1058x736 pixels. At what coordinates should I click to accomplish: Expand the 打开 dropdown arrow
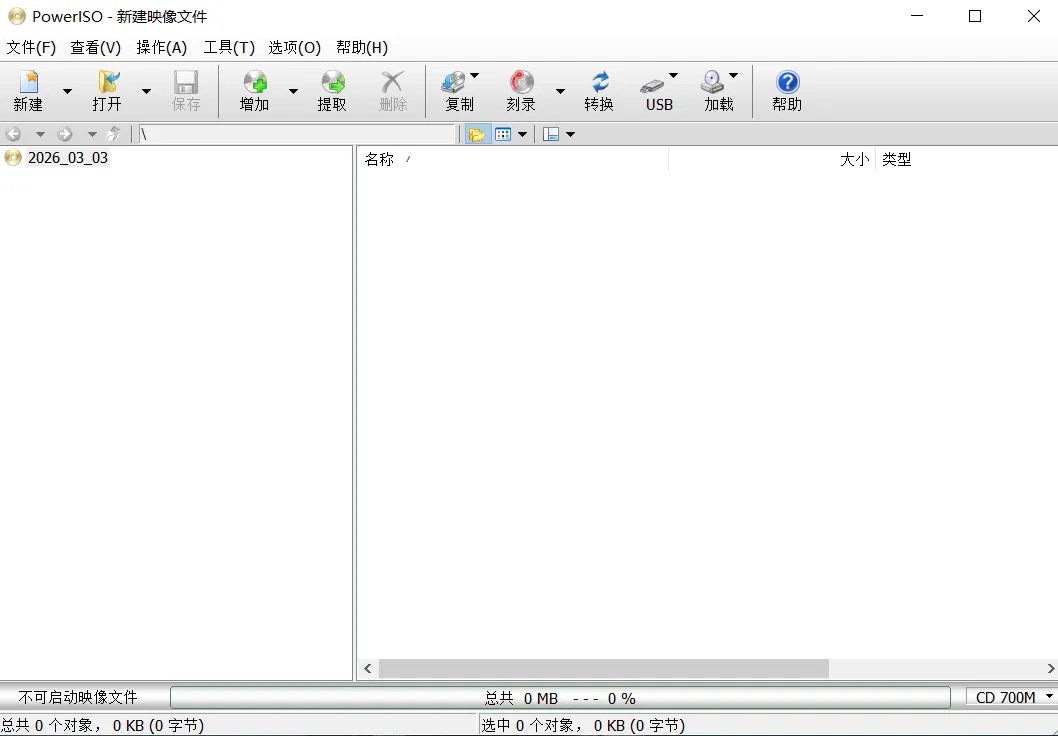146,91
